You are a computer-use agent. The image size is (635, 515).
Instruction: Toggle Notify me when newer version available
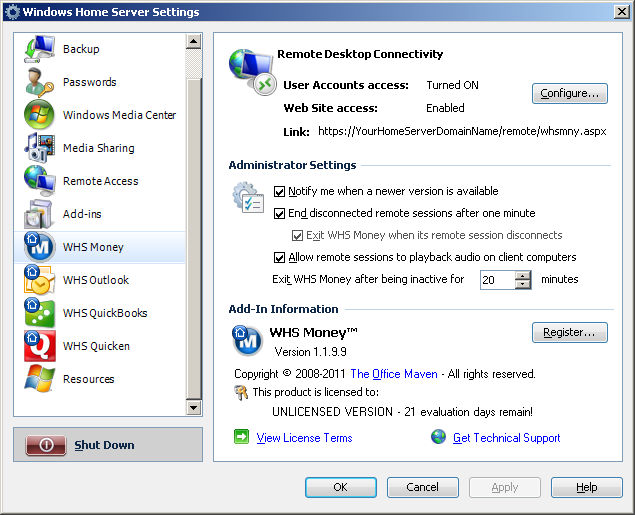pos(279,192)
